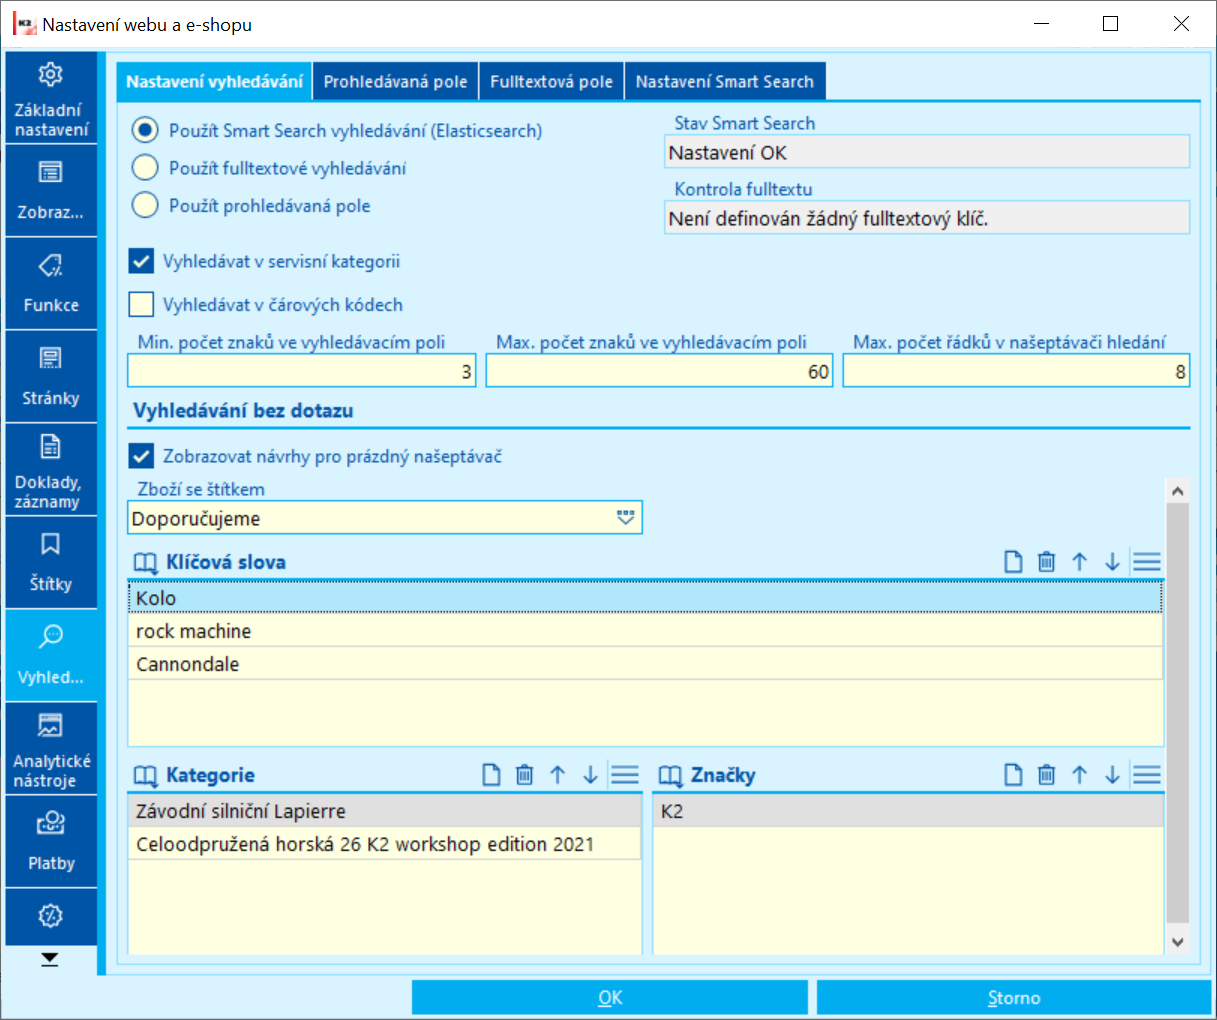Switch to Fulltextová pole tab
The image size is (1217, 1020).
pos(551,82)
